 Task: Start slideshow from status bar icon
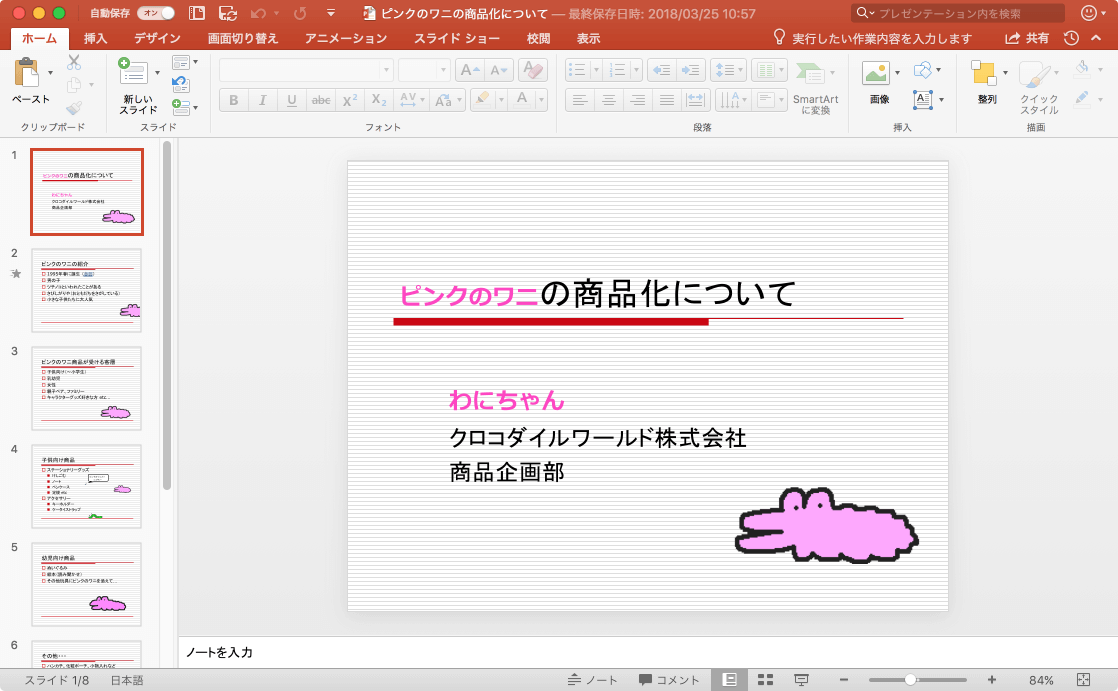[801, 680]
